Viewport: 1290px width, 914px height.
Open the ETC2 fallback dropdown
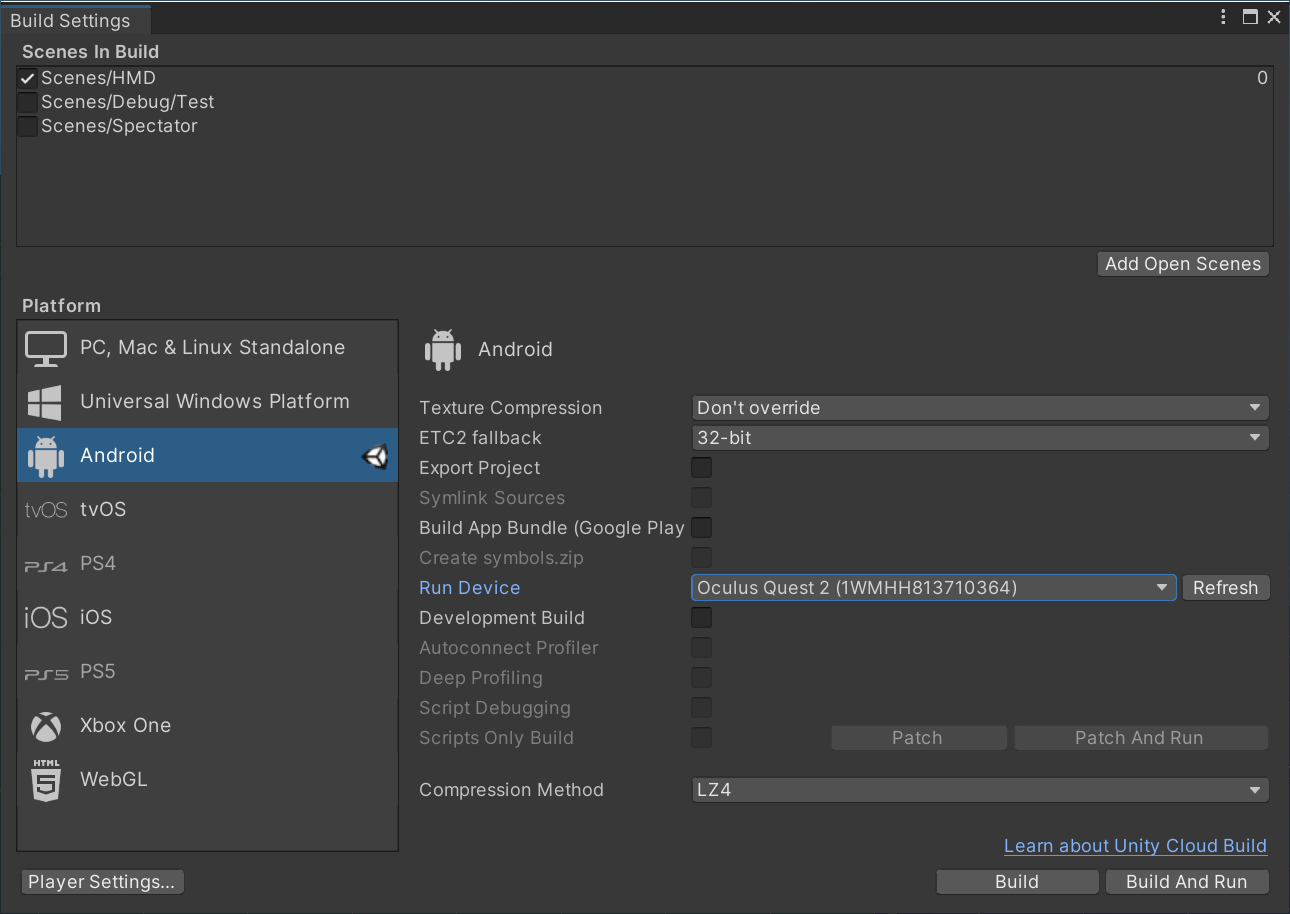[980, 438]
